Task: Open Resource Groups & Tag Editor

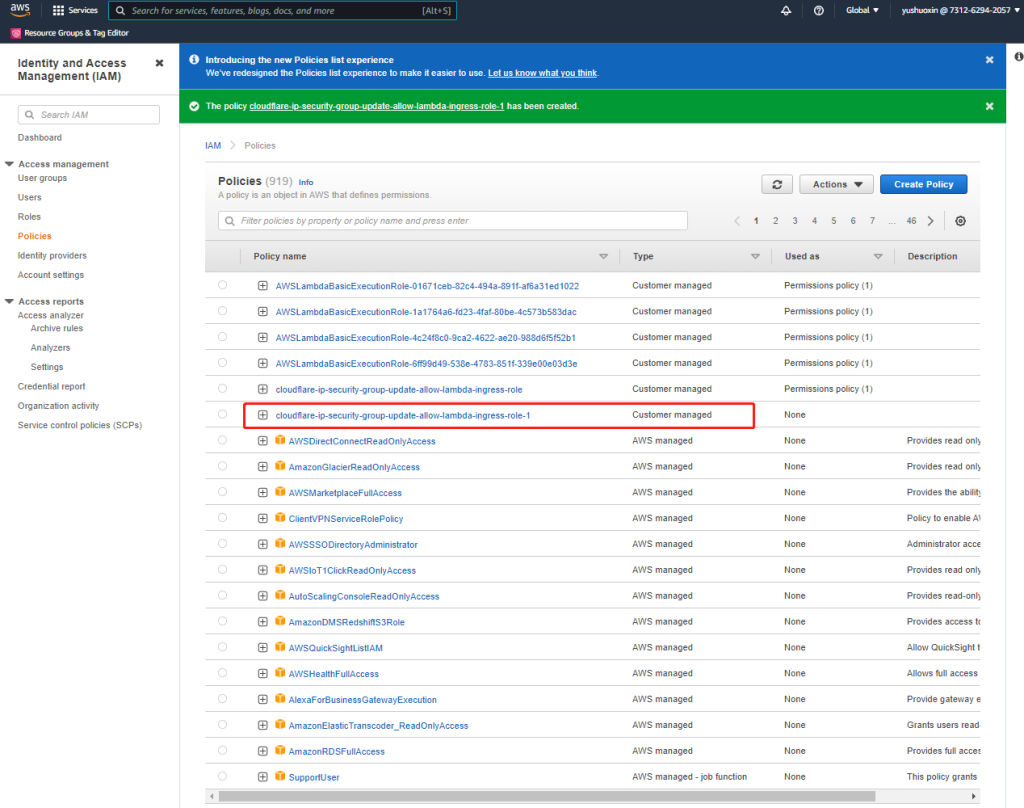Action: point(70,33)
